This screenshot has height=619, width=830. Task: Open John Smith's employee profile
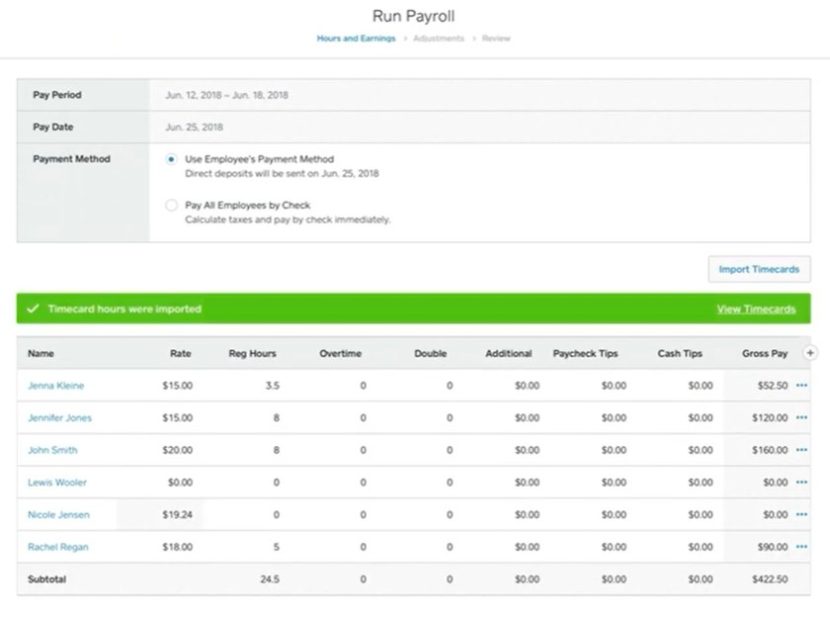pos(51,450)
